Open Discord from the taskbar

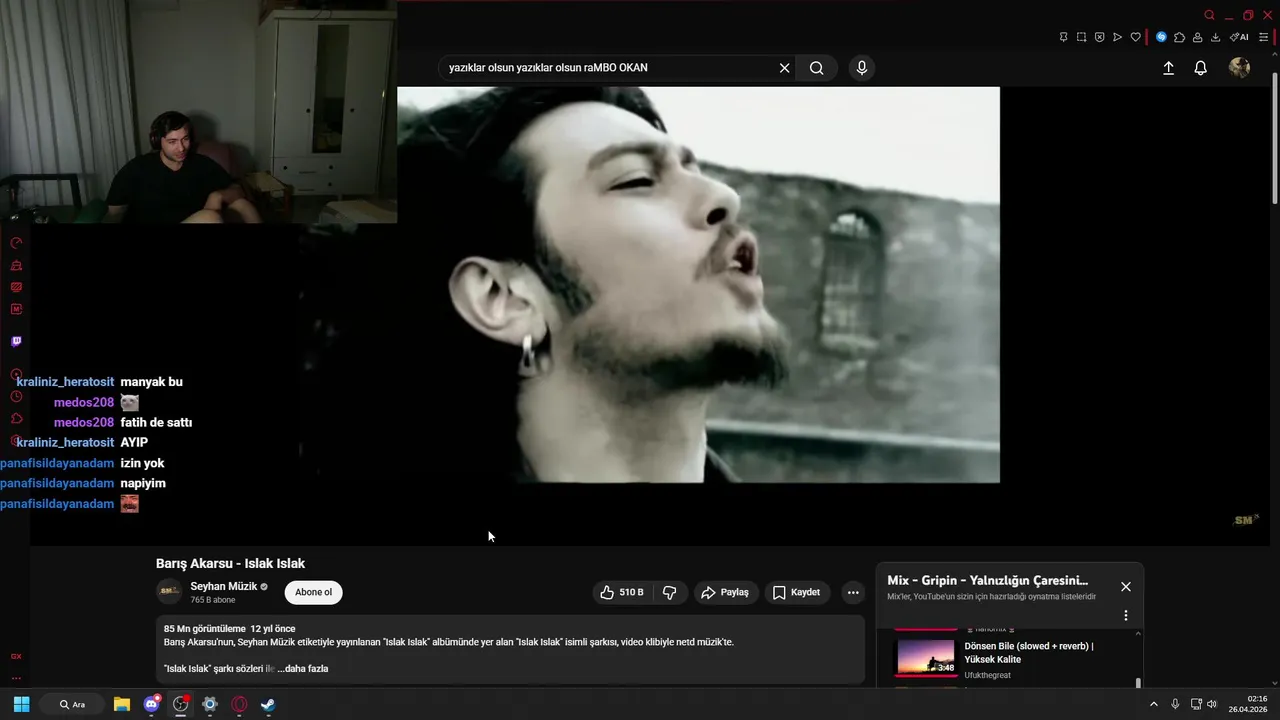[x=151, y=704]
